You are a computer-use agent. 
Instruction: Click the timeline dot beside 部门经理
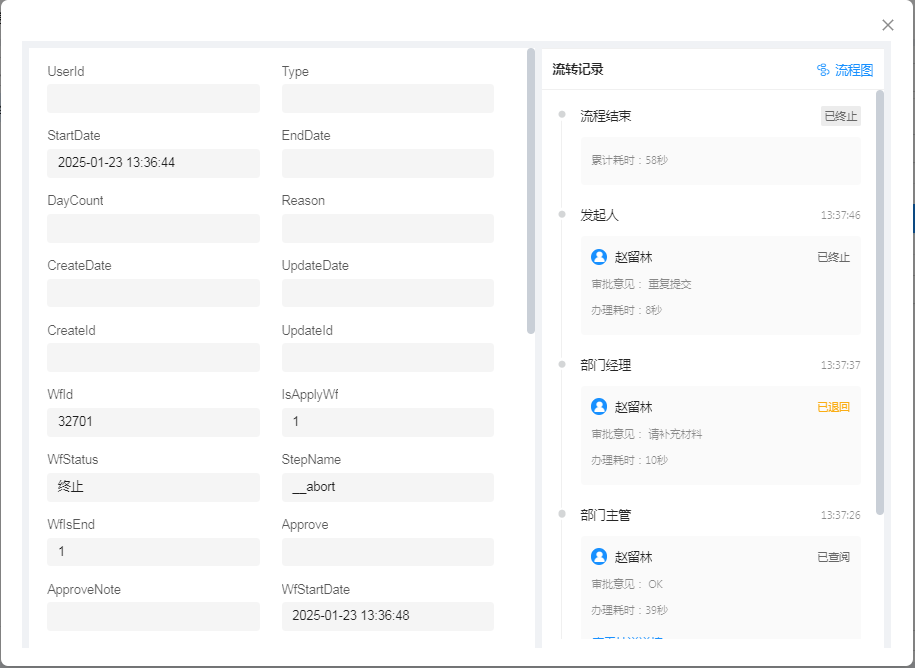click(562, 364)
